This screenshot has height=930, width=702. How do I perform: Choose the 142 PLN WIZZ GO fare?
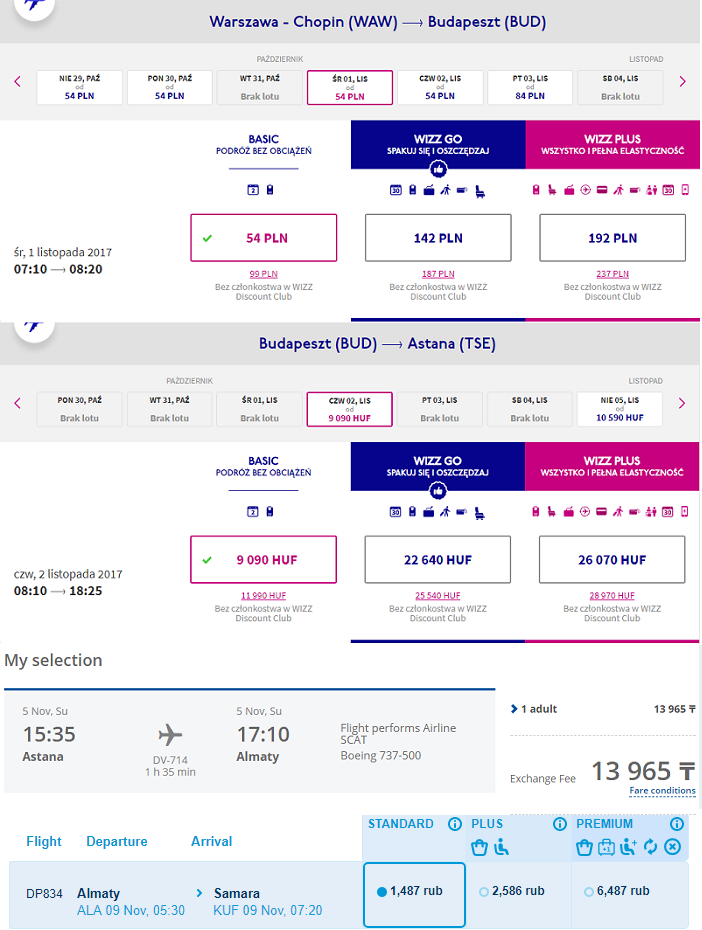(x=438, y=238)
